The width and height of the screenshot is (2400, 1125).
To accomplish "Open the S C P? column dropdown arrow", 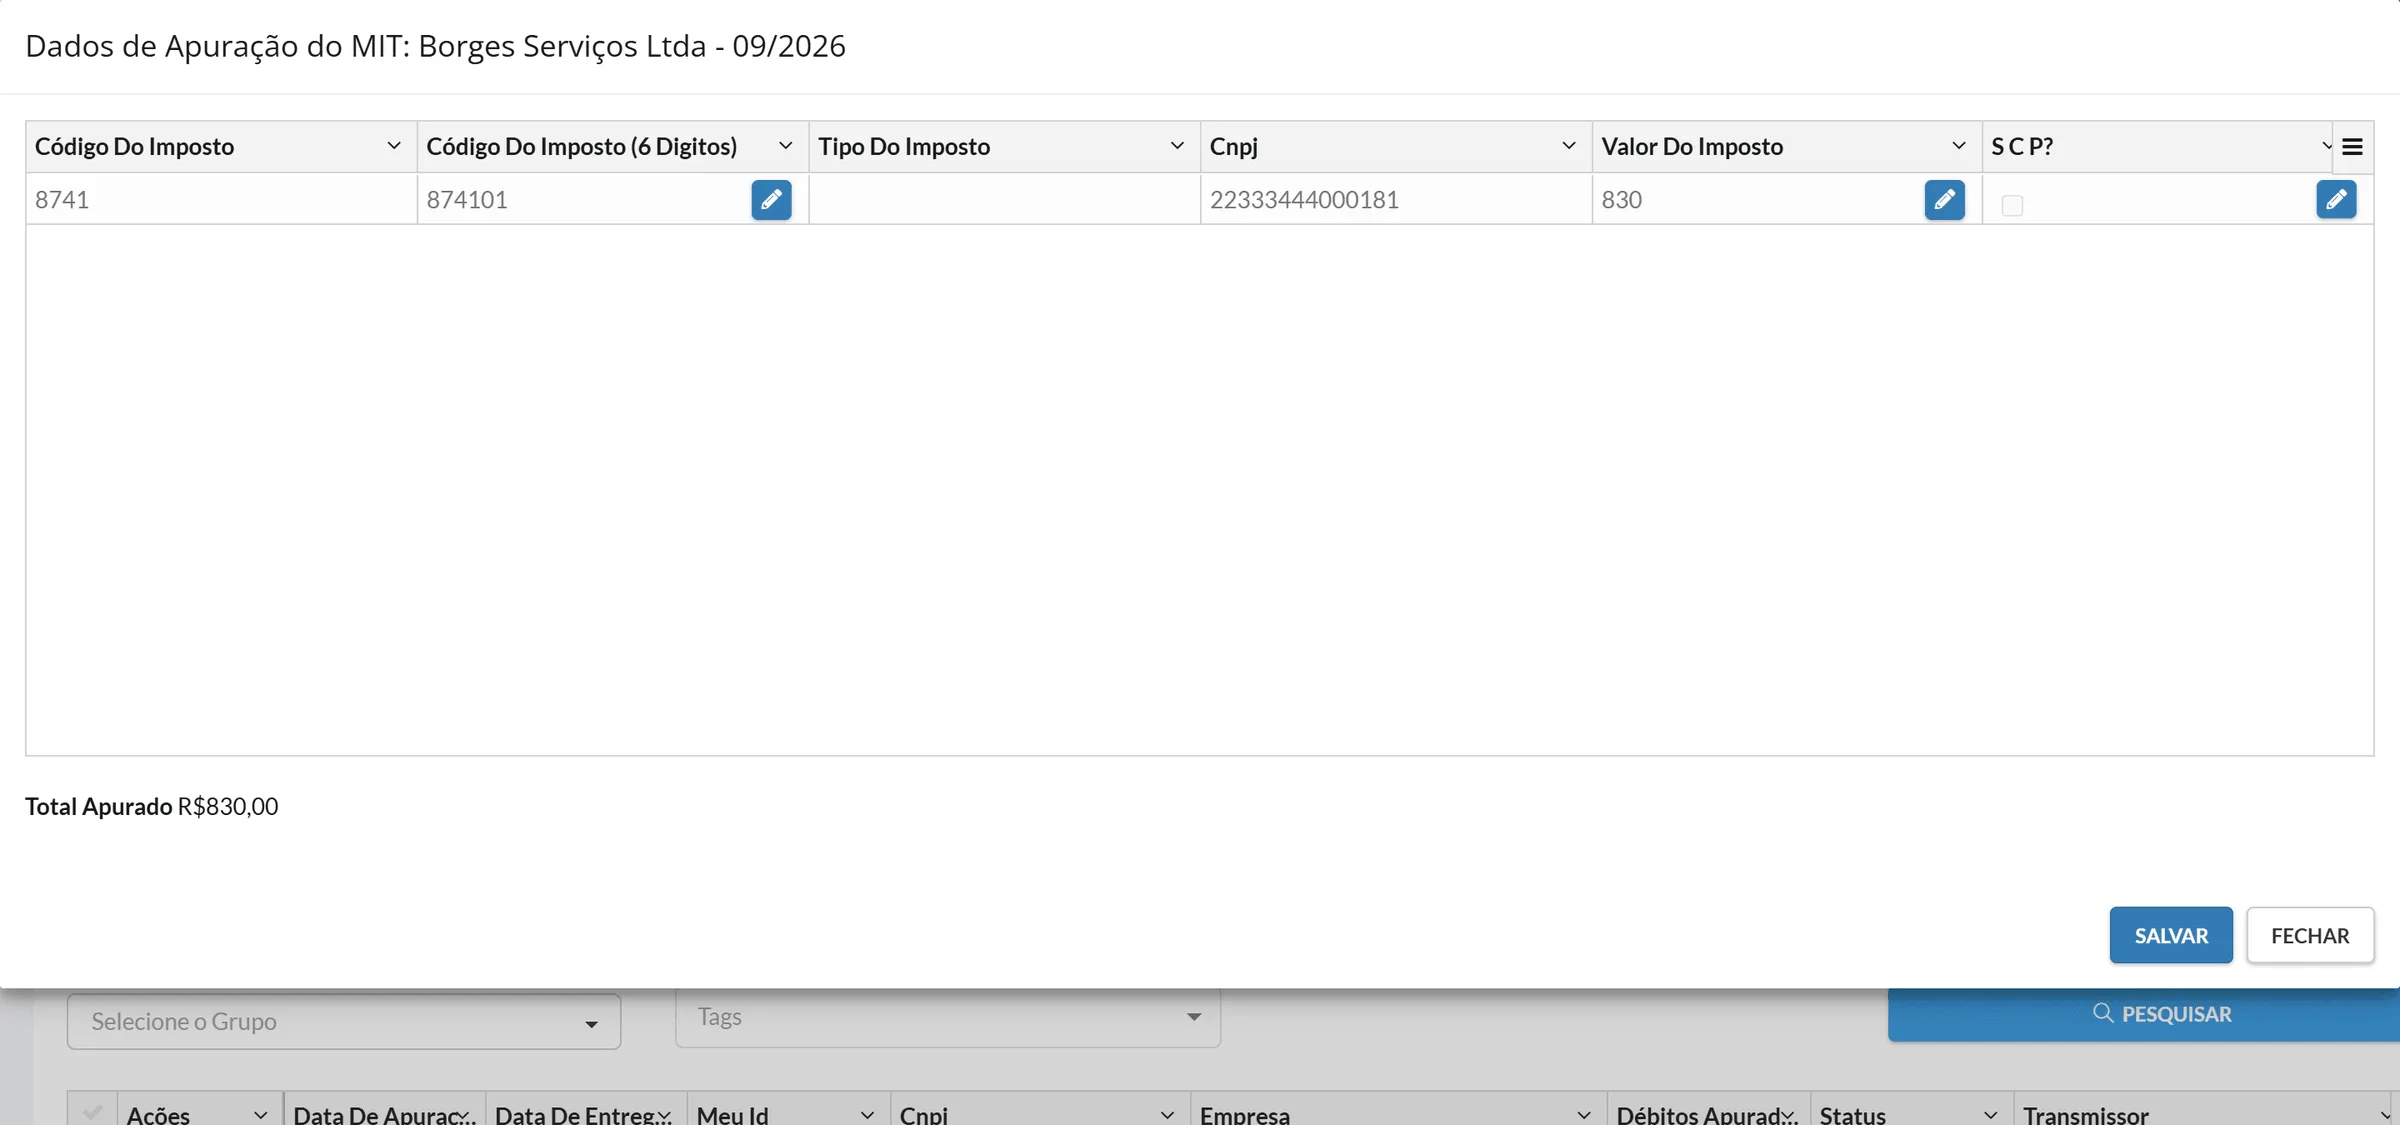I will (x=2326, y=146).
